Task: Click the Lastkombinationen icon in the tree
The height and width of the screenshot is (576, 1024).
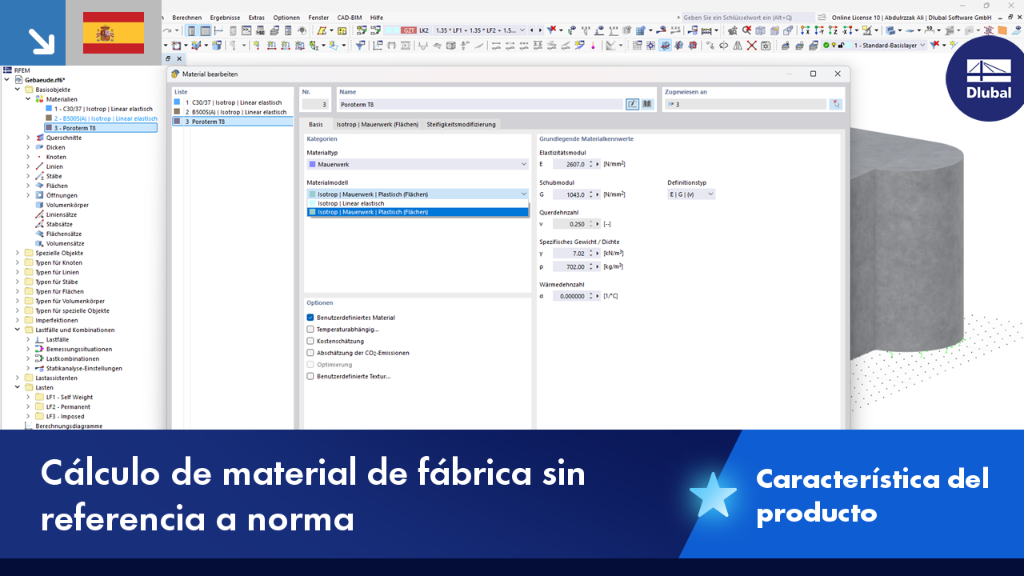Action: pyautogui.click(x=39, y=359)
